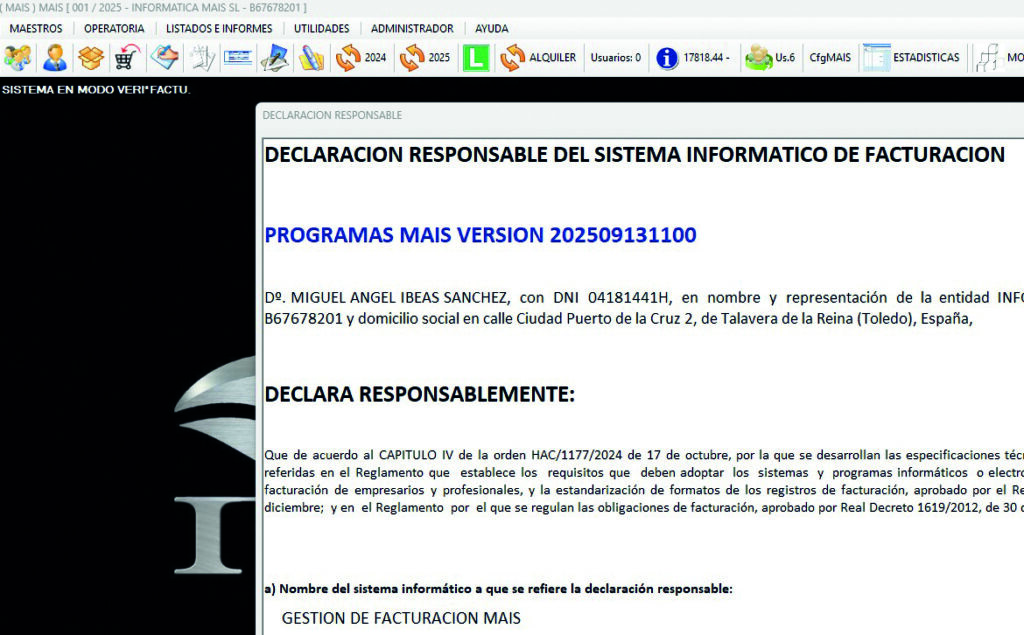Click the green L icon
Screen dimensions: 1024x635
tap(476, 58)
